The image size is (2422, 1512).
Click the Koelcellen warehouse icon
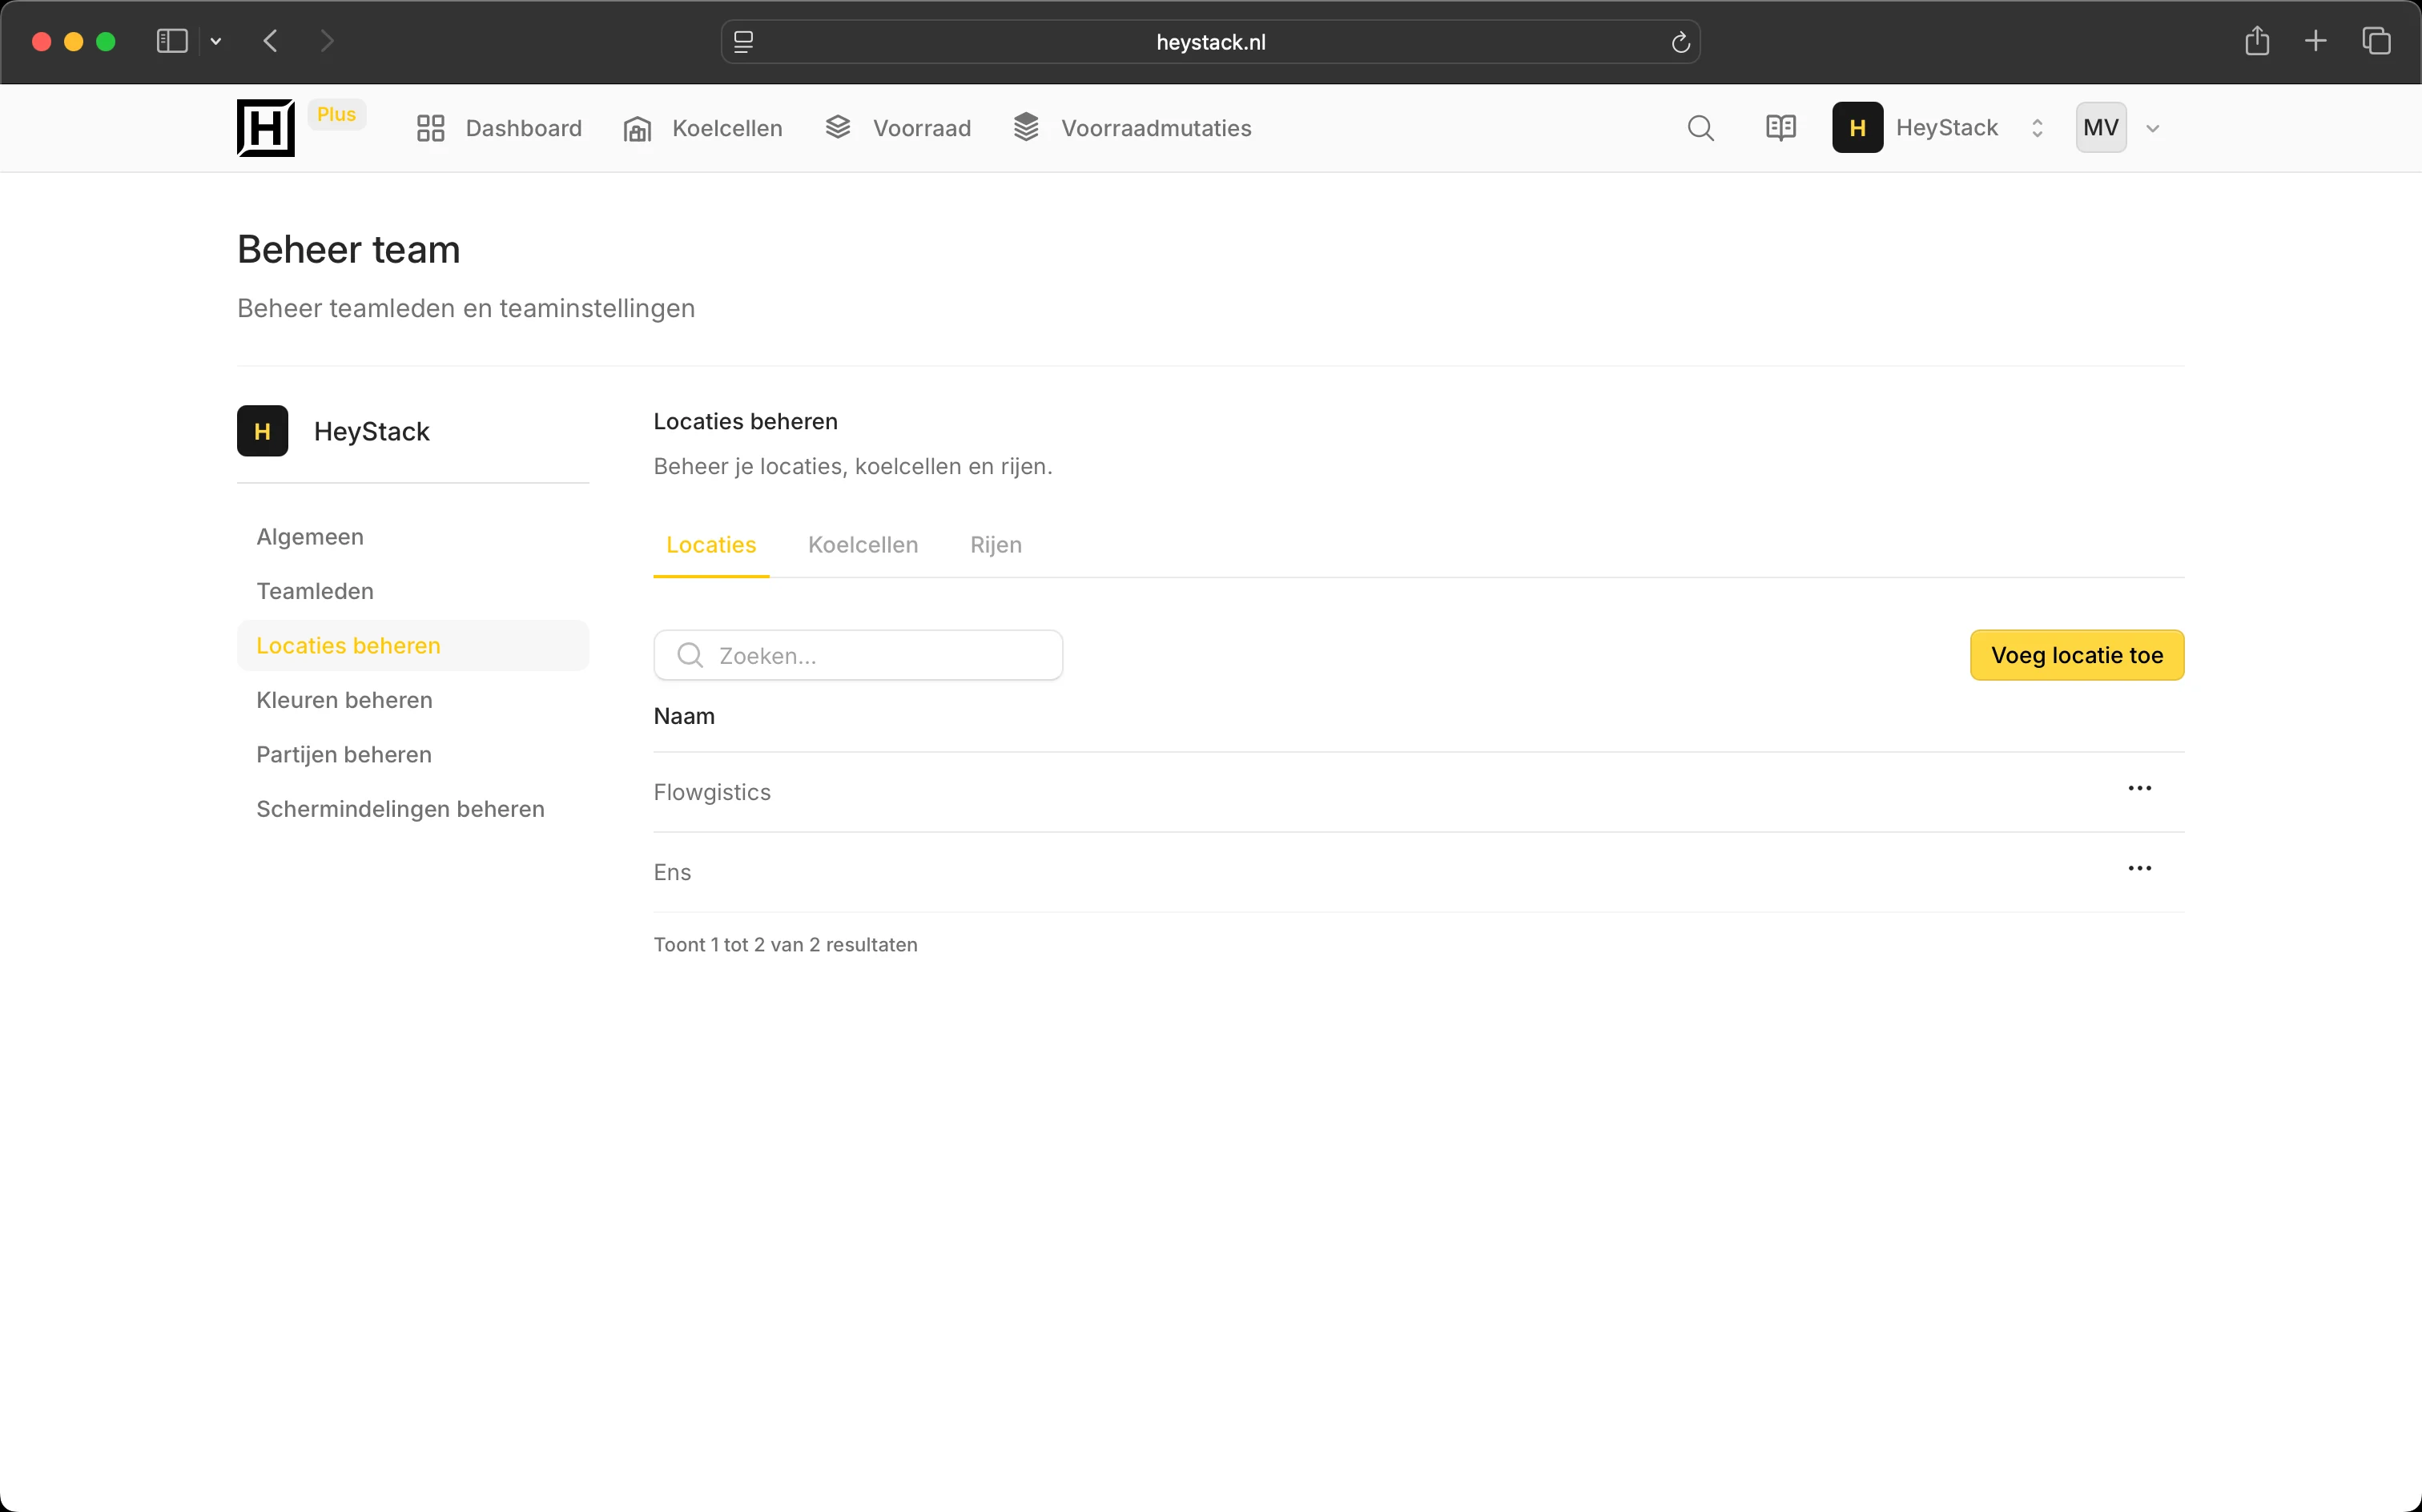click(637, 129)
